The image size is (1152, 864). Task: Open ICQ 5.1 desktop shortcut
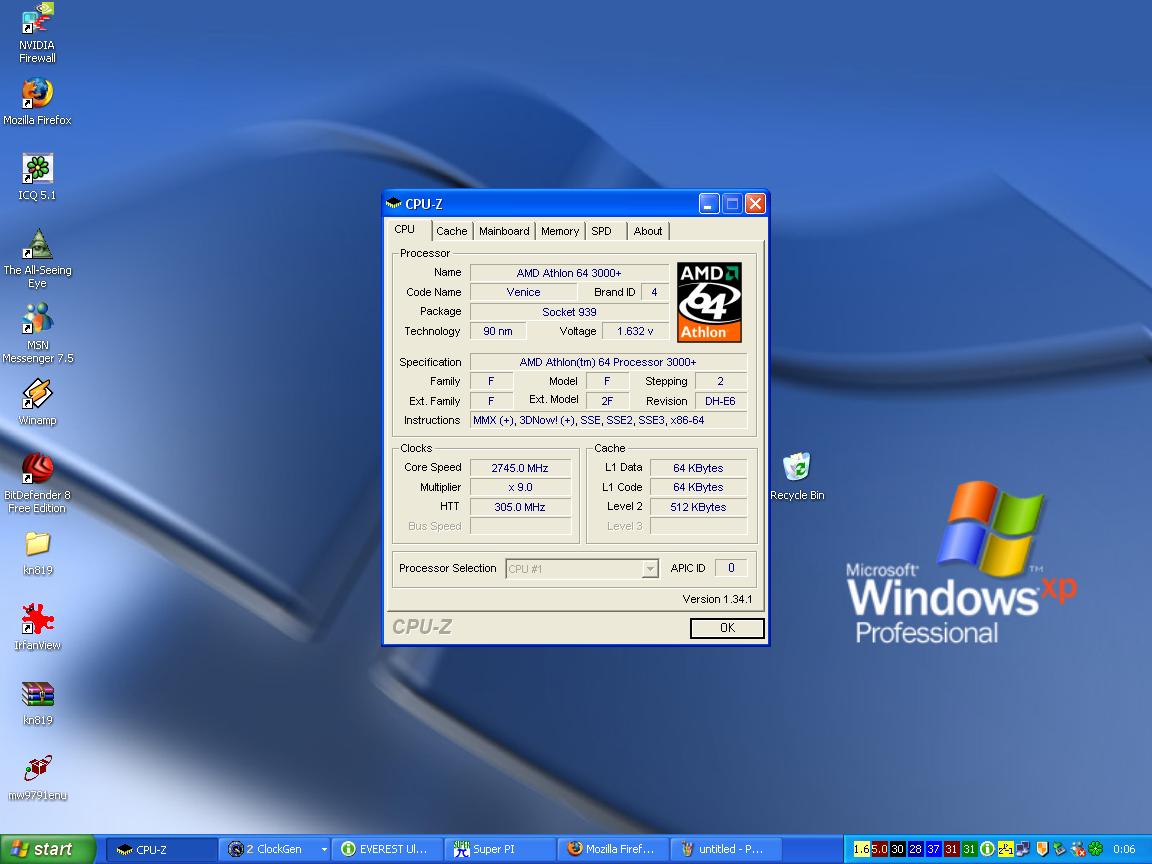37,177
